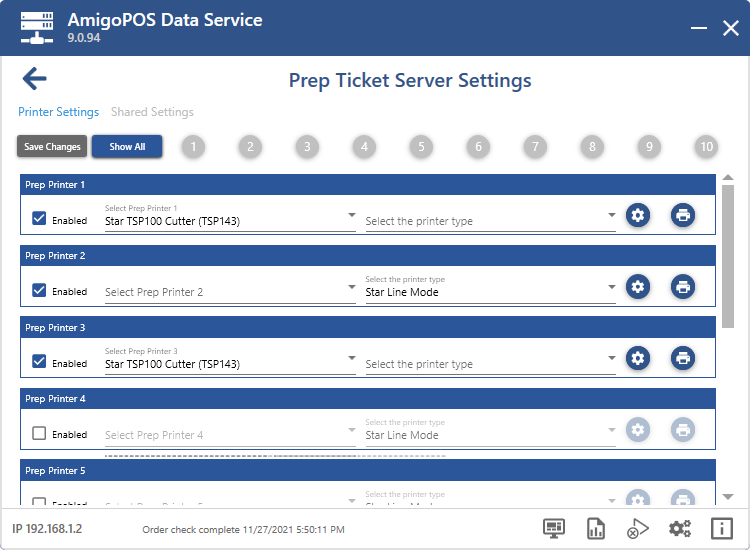750x550 pixels.
Task: Click the IP 192.168.1.2 status text
Action: pyautogui.click(x=47, y=529)
